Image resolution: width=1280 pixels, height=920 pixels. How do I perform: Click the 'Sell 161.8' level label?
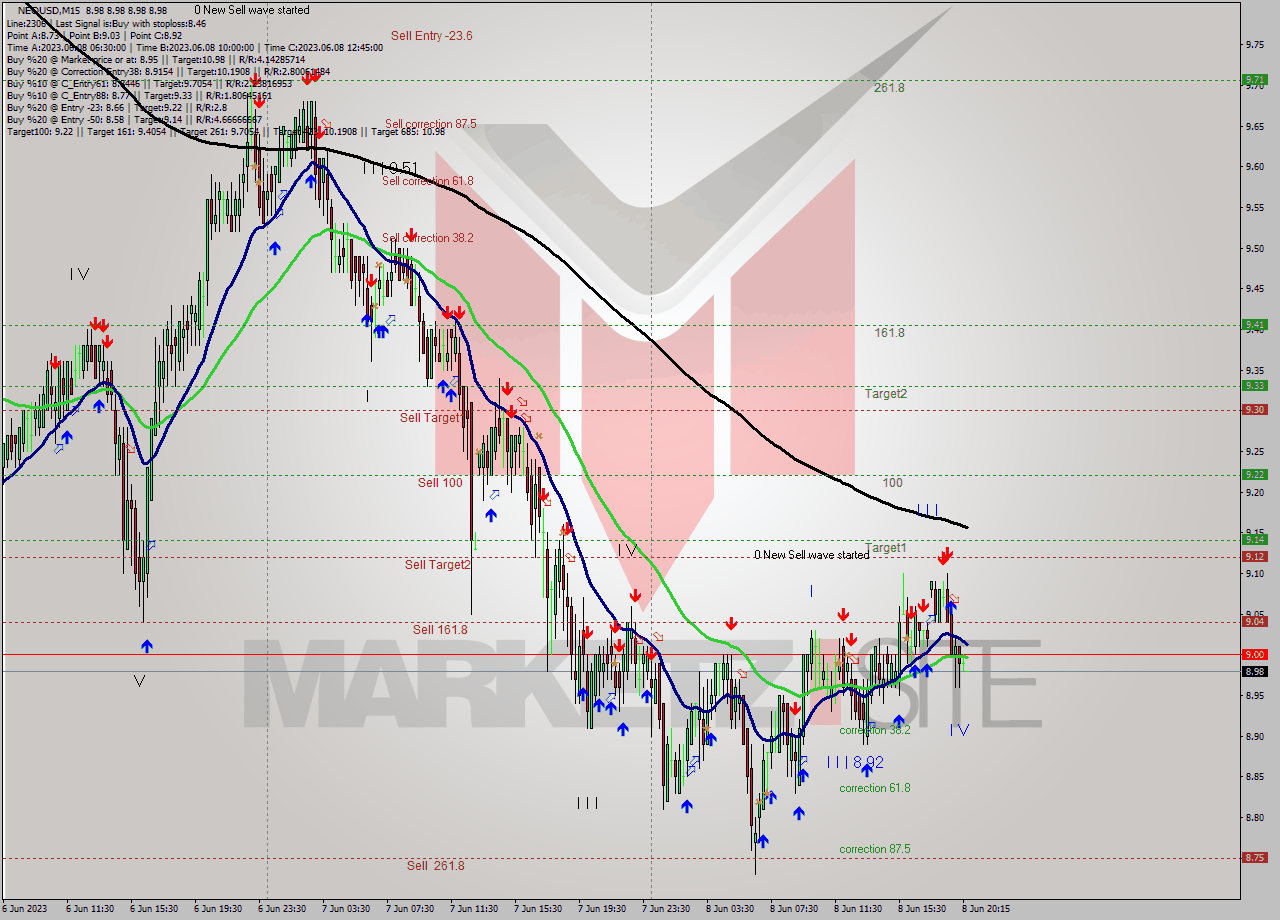pos(440,629)
